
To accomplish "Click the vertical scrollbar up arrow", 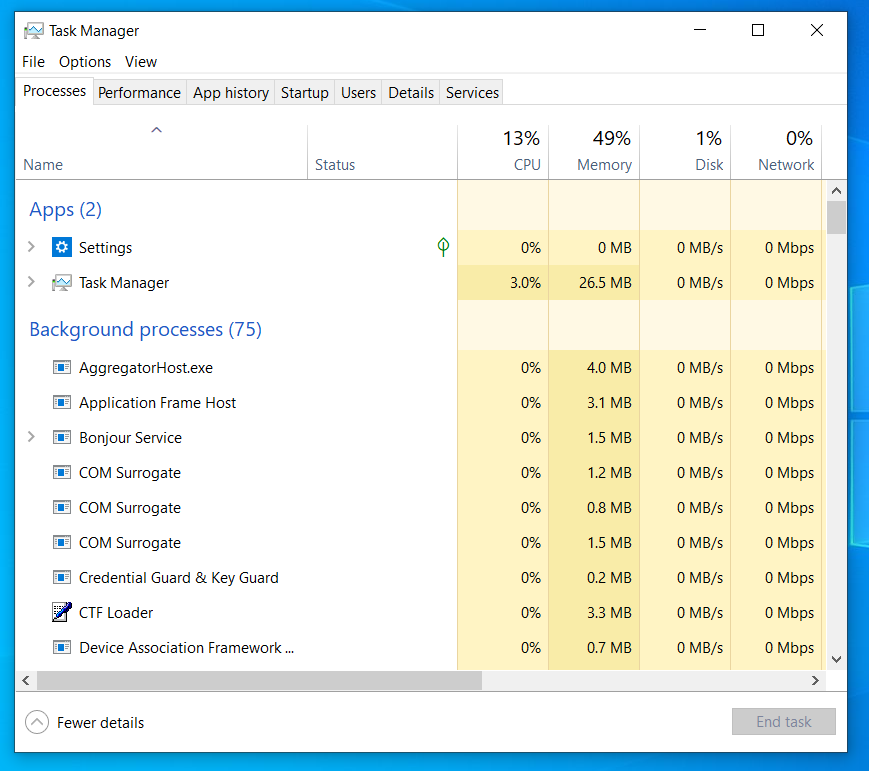I will [x=836, y=191].
